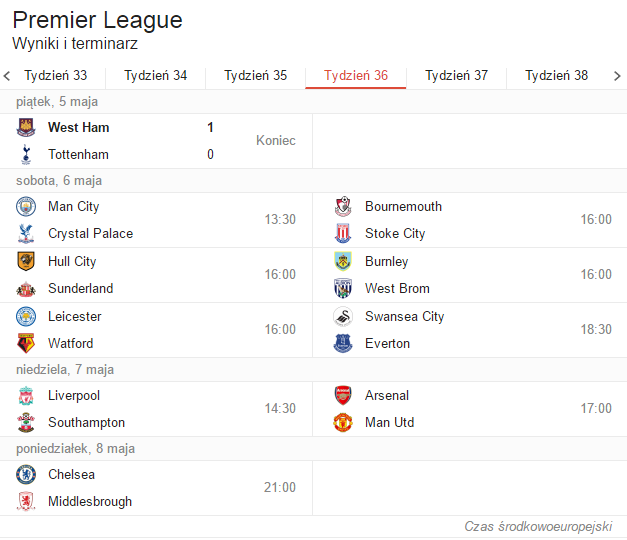Click the Watford club crest
The image size is (627, 540).
(26, 343)
